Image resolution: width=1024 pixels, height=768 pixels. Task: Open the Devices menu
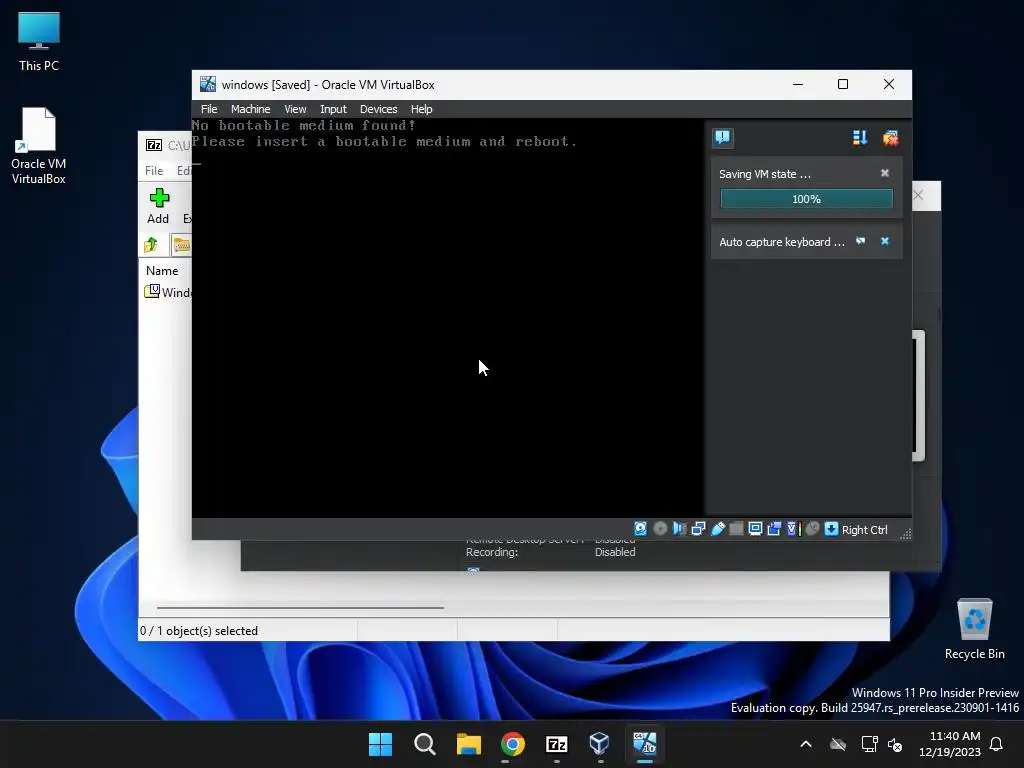(x=378, y=109)
